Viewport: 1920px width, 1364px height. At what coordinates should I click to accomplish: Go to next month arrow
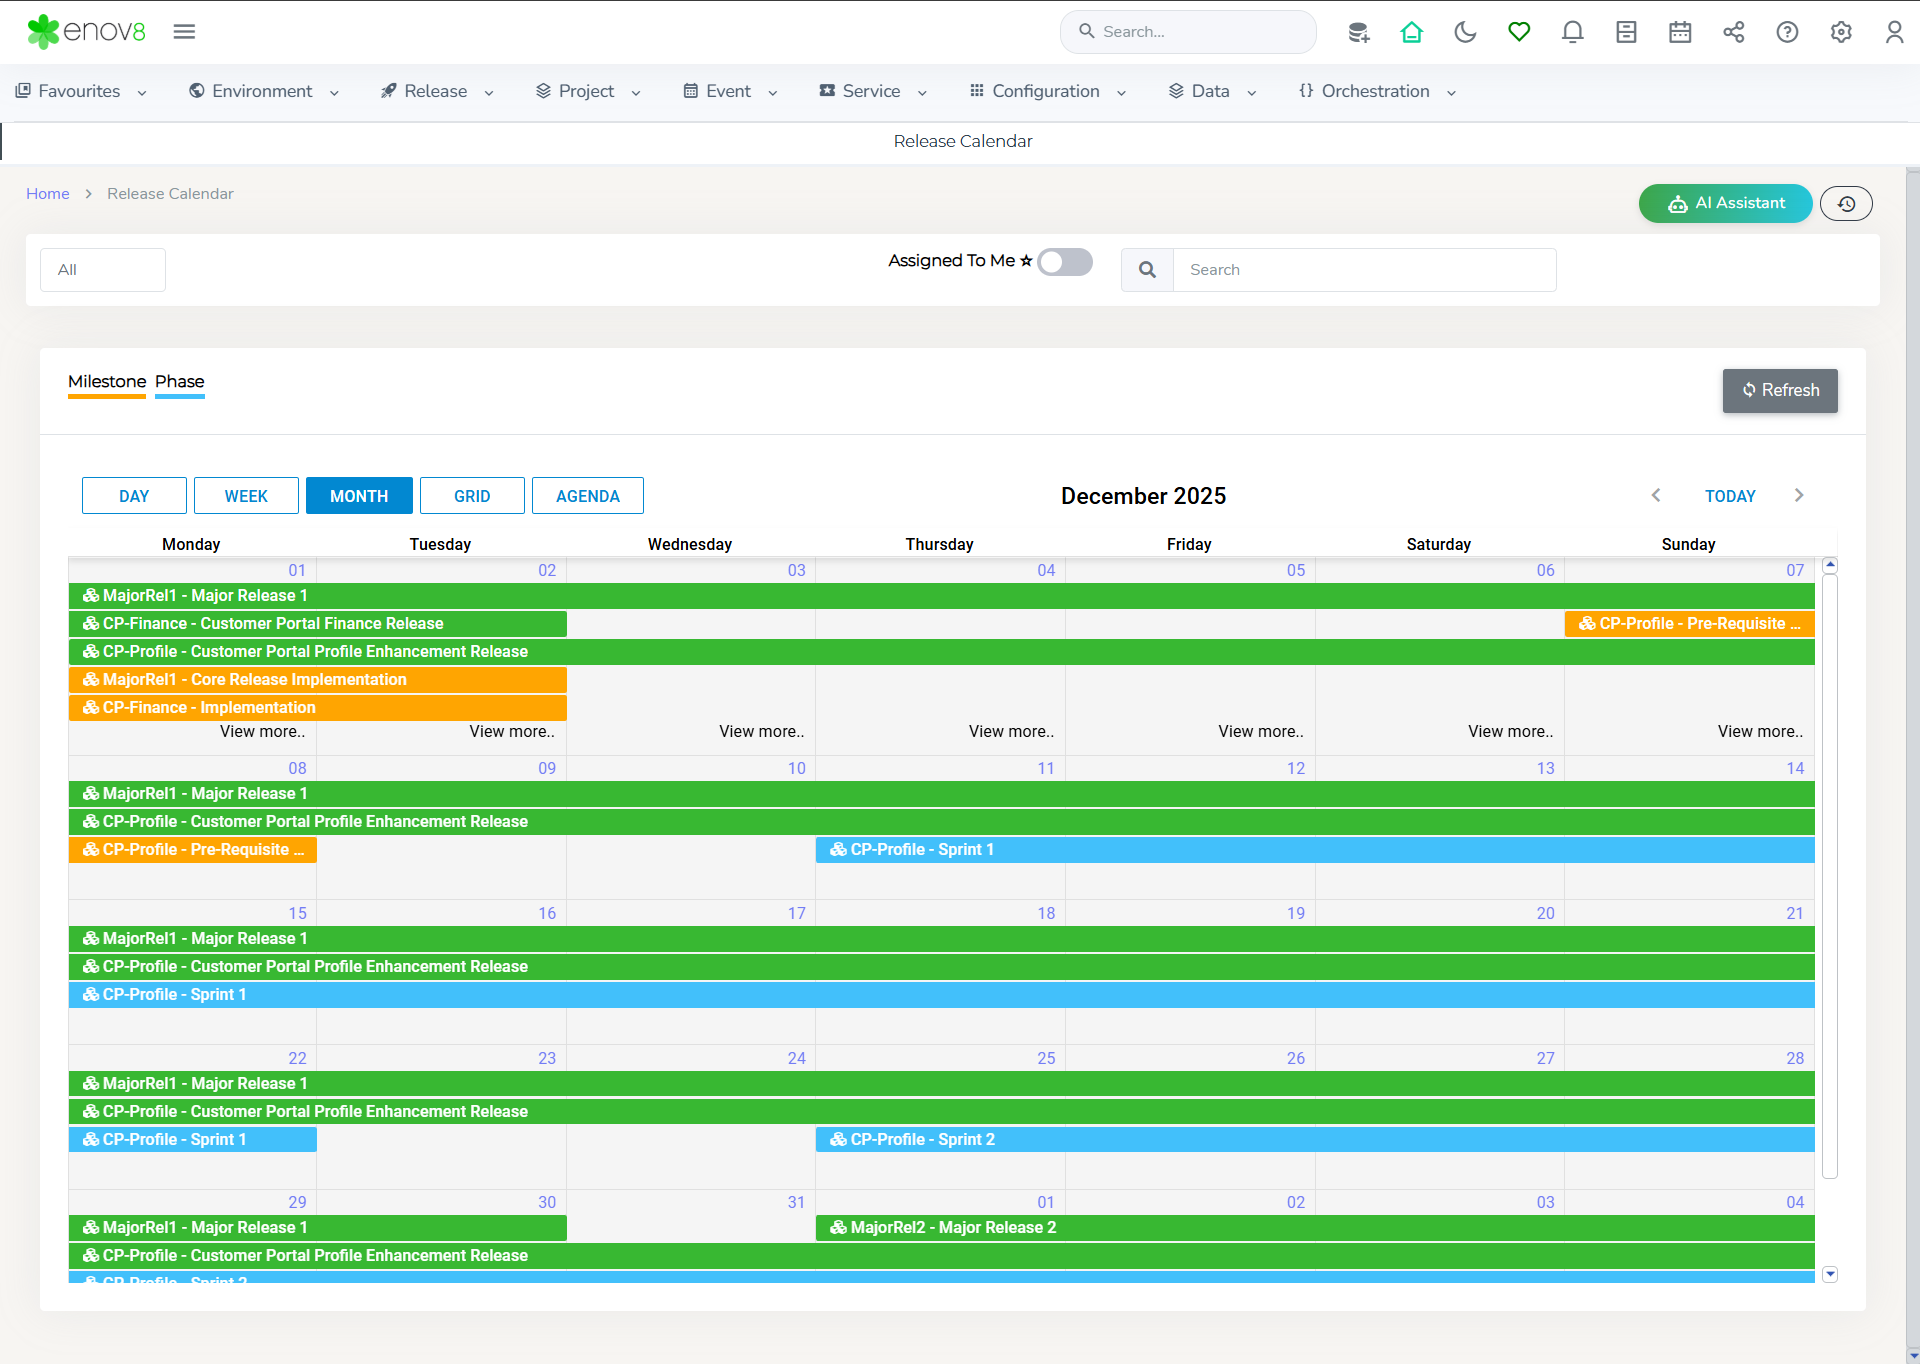pos(1799,496)
